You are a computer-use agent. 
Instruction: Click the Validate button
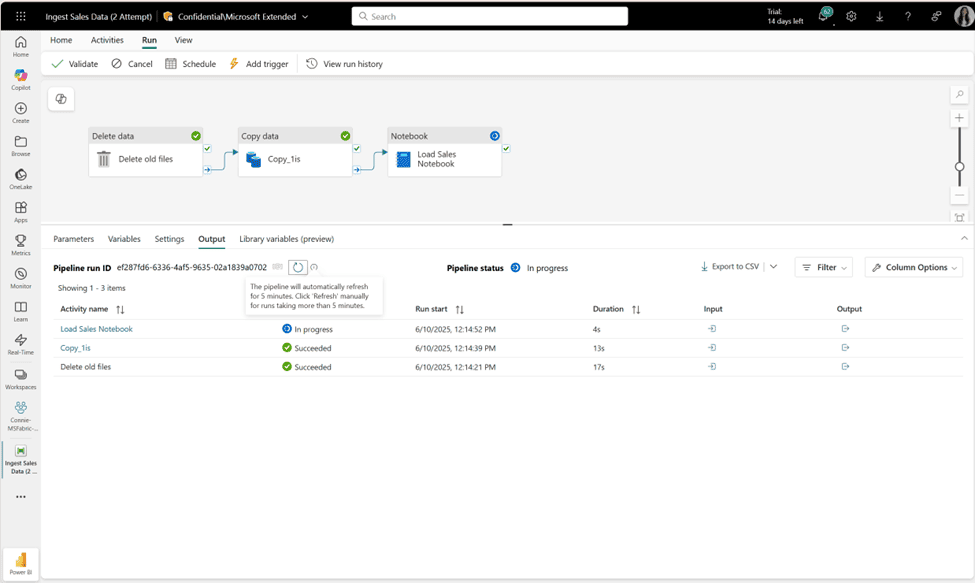(x=75, y=64)
